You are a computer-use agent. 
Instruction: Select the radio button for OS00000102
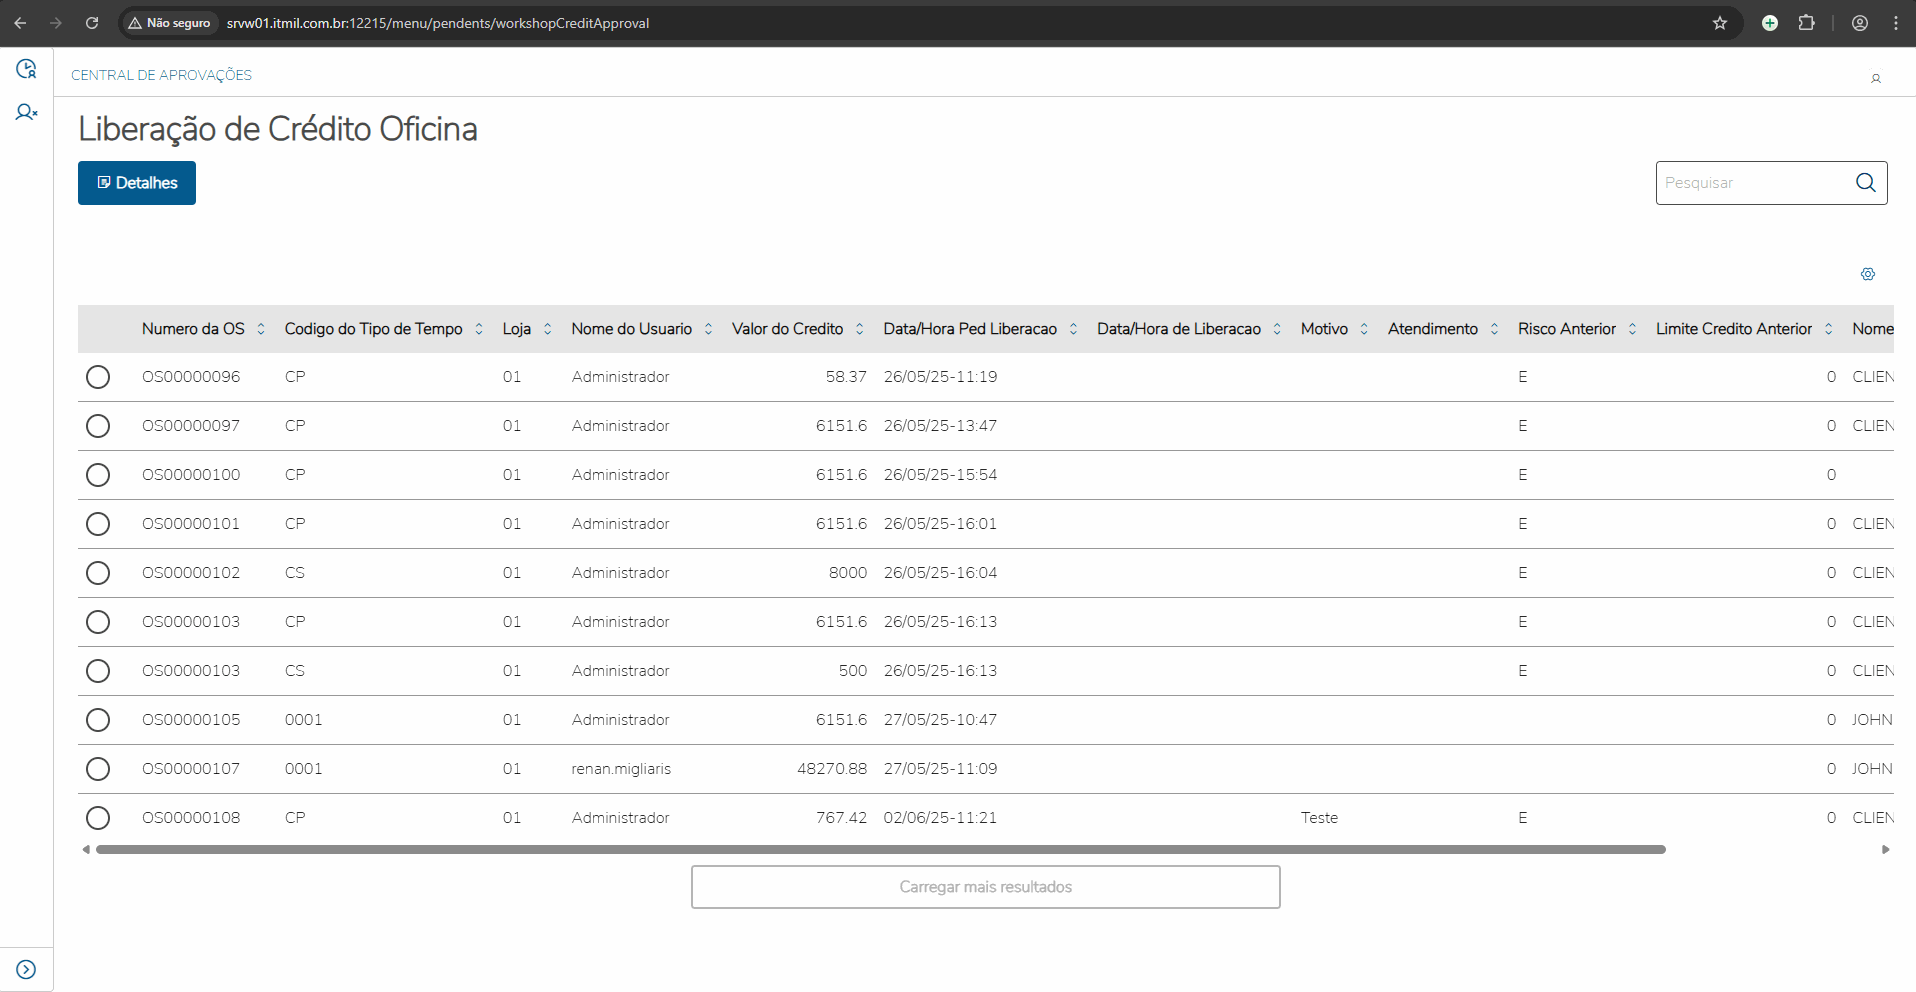pos(98,573)
